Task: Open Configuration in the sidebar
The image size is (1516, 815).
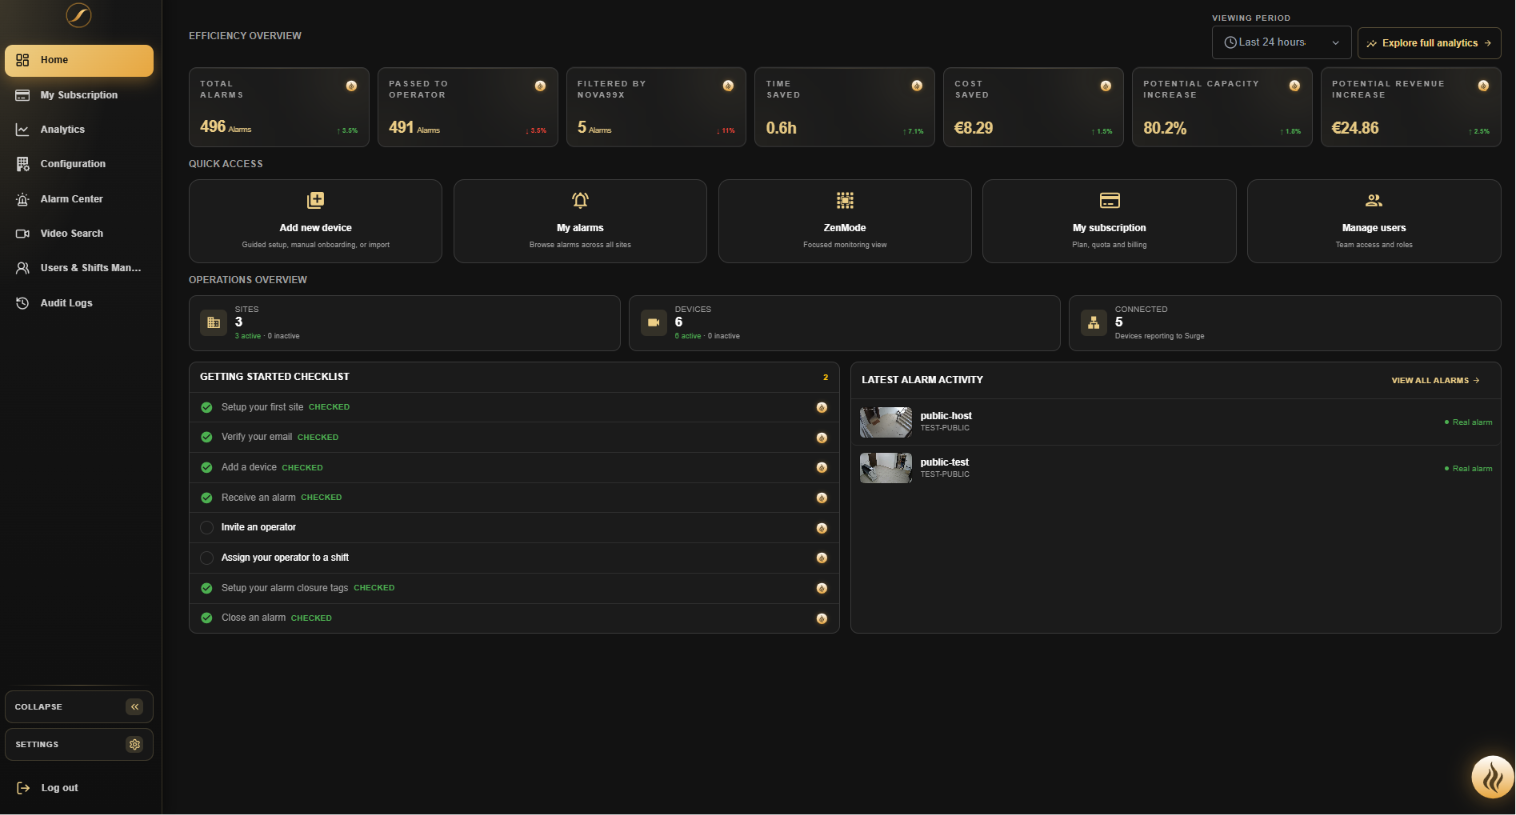Action: coord(79,164)
